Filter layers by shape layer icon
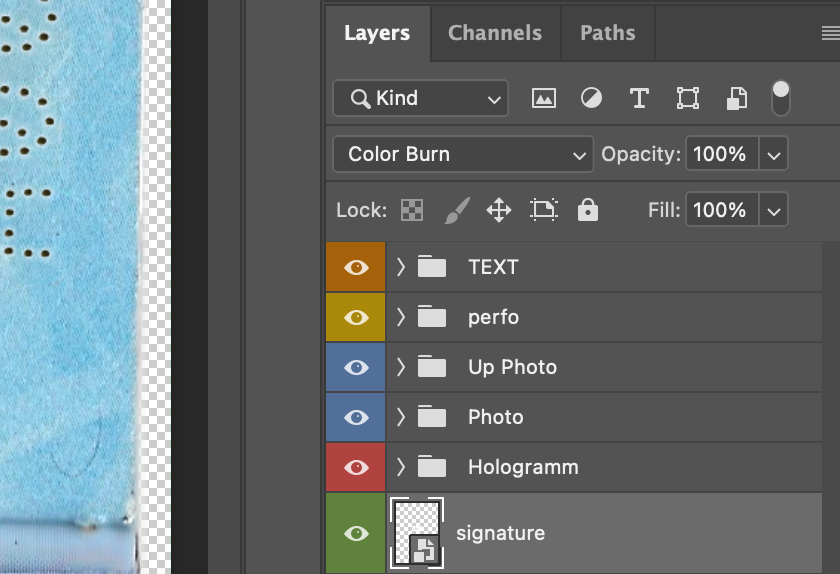840x574 pixels. [x=687, y=98]
